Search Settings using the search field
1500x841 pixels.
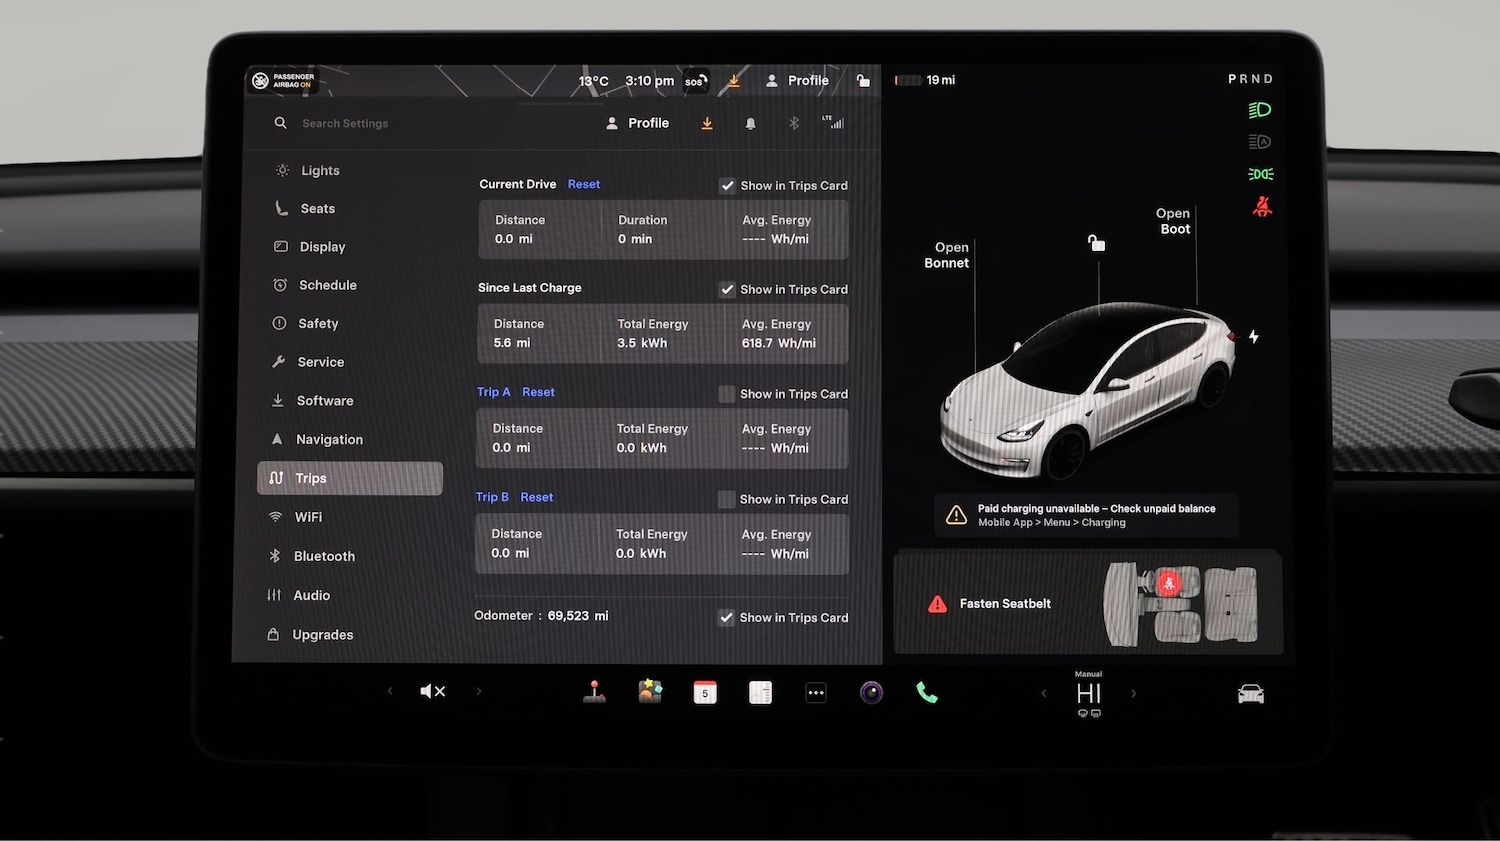[x=345, y=122]
